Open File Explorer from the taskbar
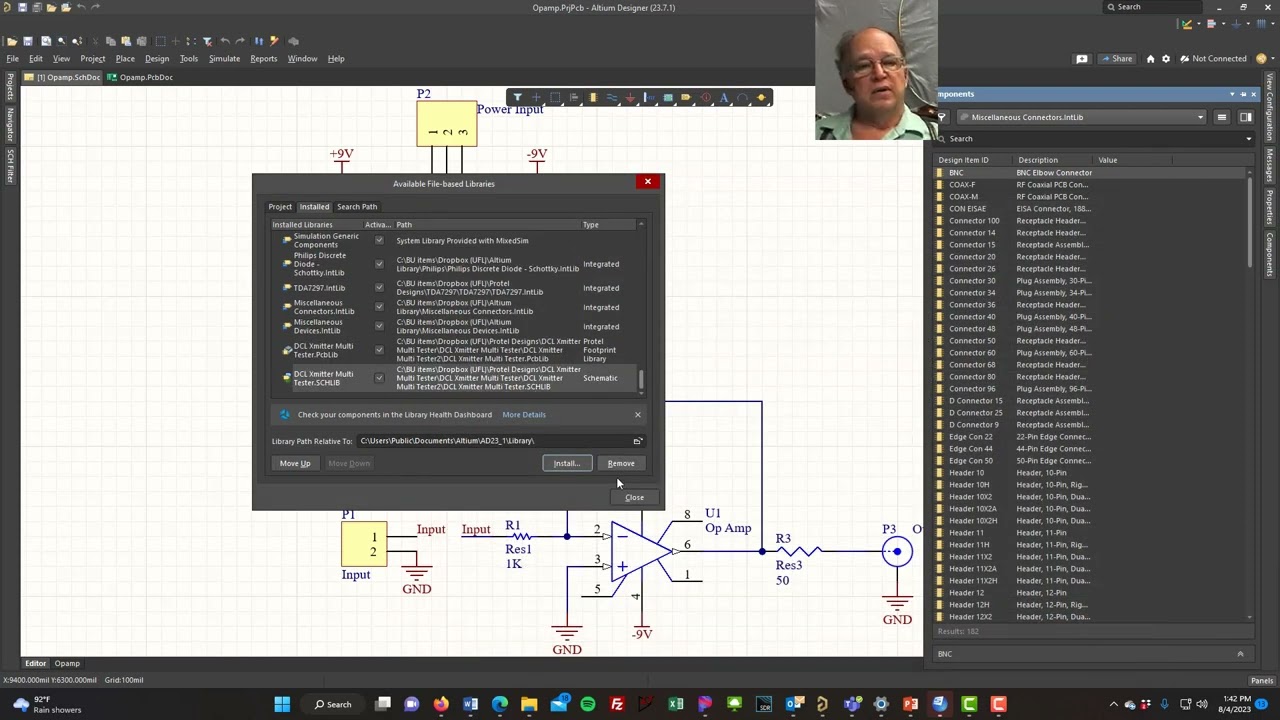The width and height of the screenshot is (1280, 720). pyautogui.click(x=529, y=705)
